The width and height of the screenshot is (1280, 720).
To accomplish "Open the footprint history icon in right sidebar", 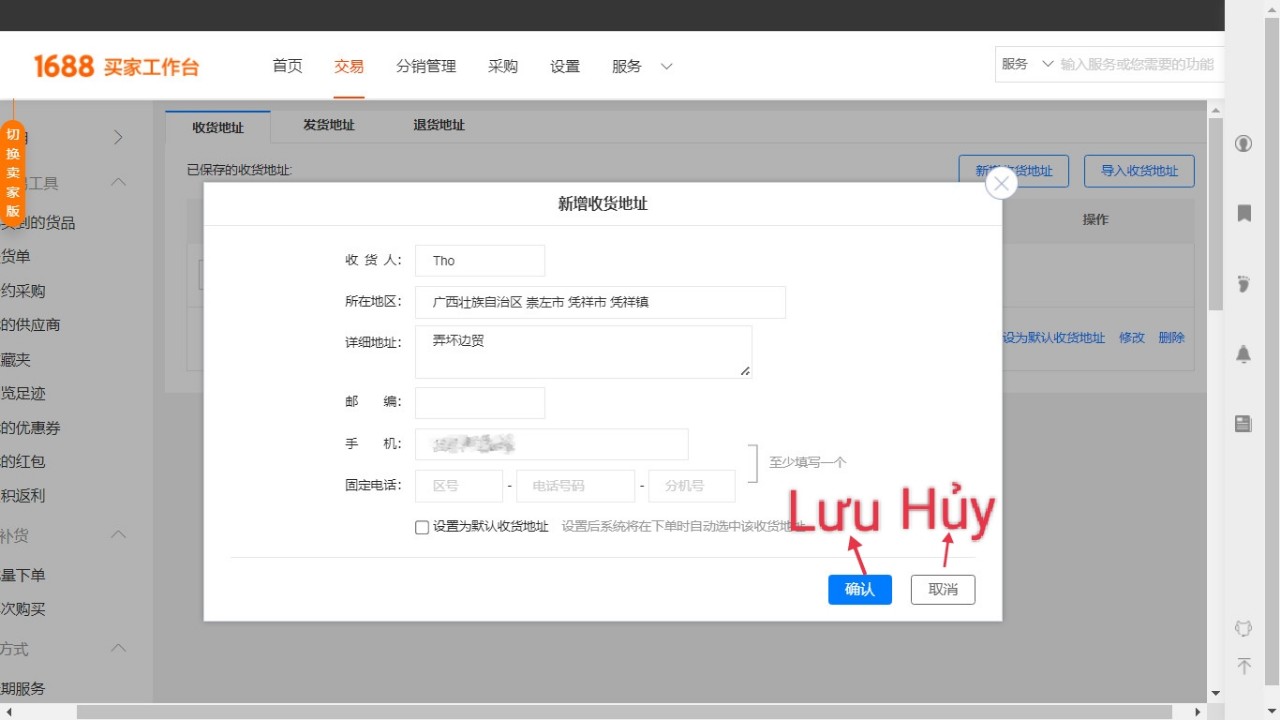I will [1244, 283].
